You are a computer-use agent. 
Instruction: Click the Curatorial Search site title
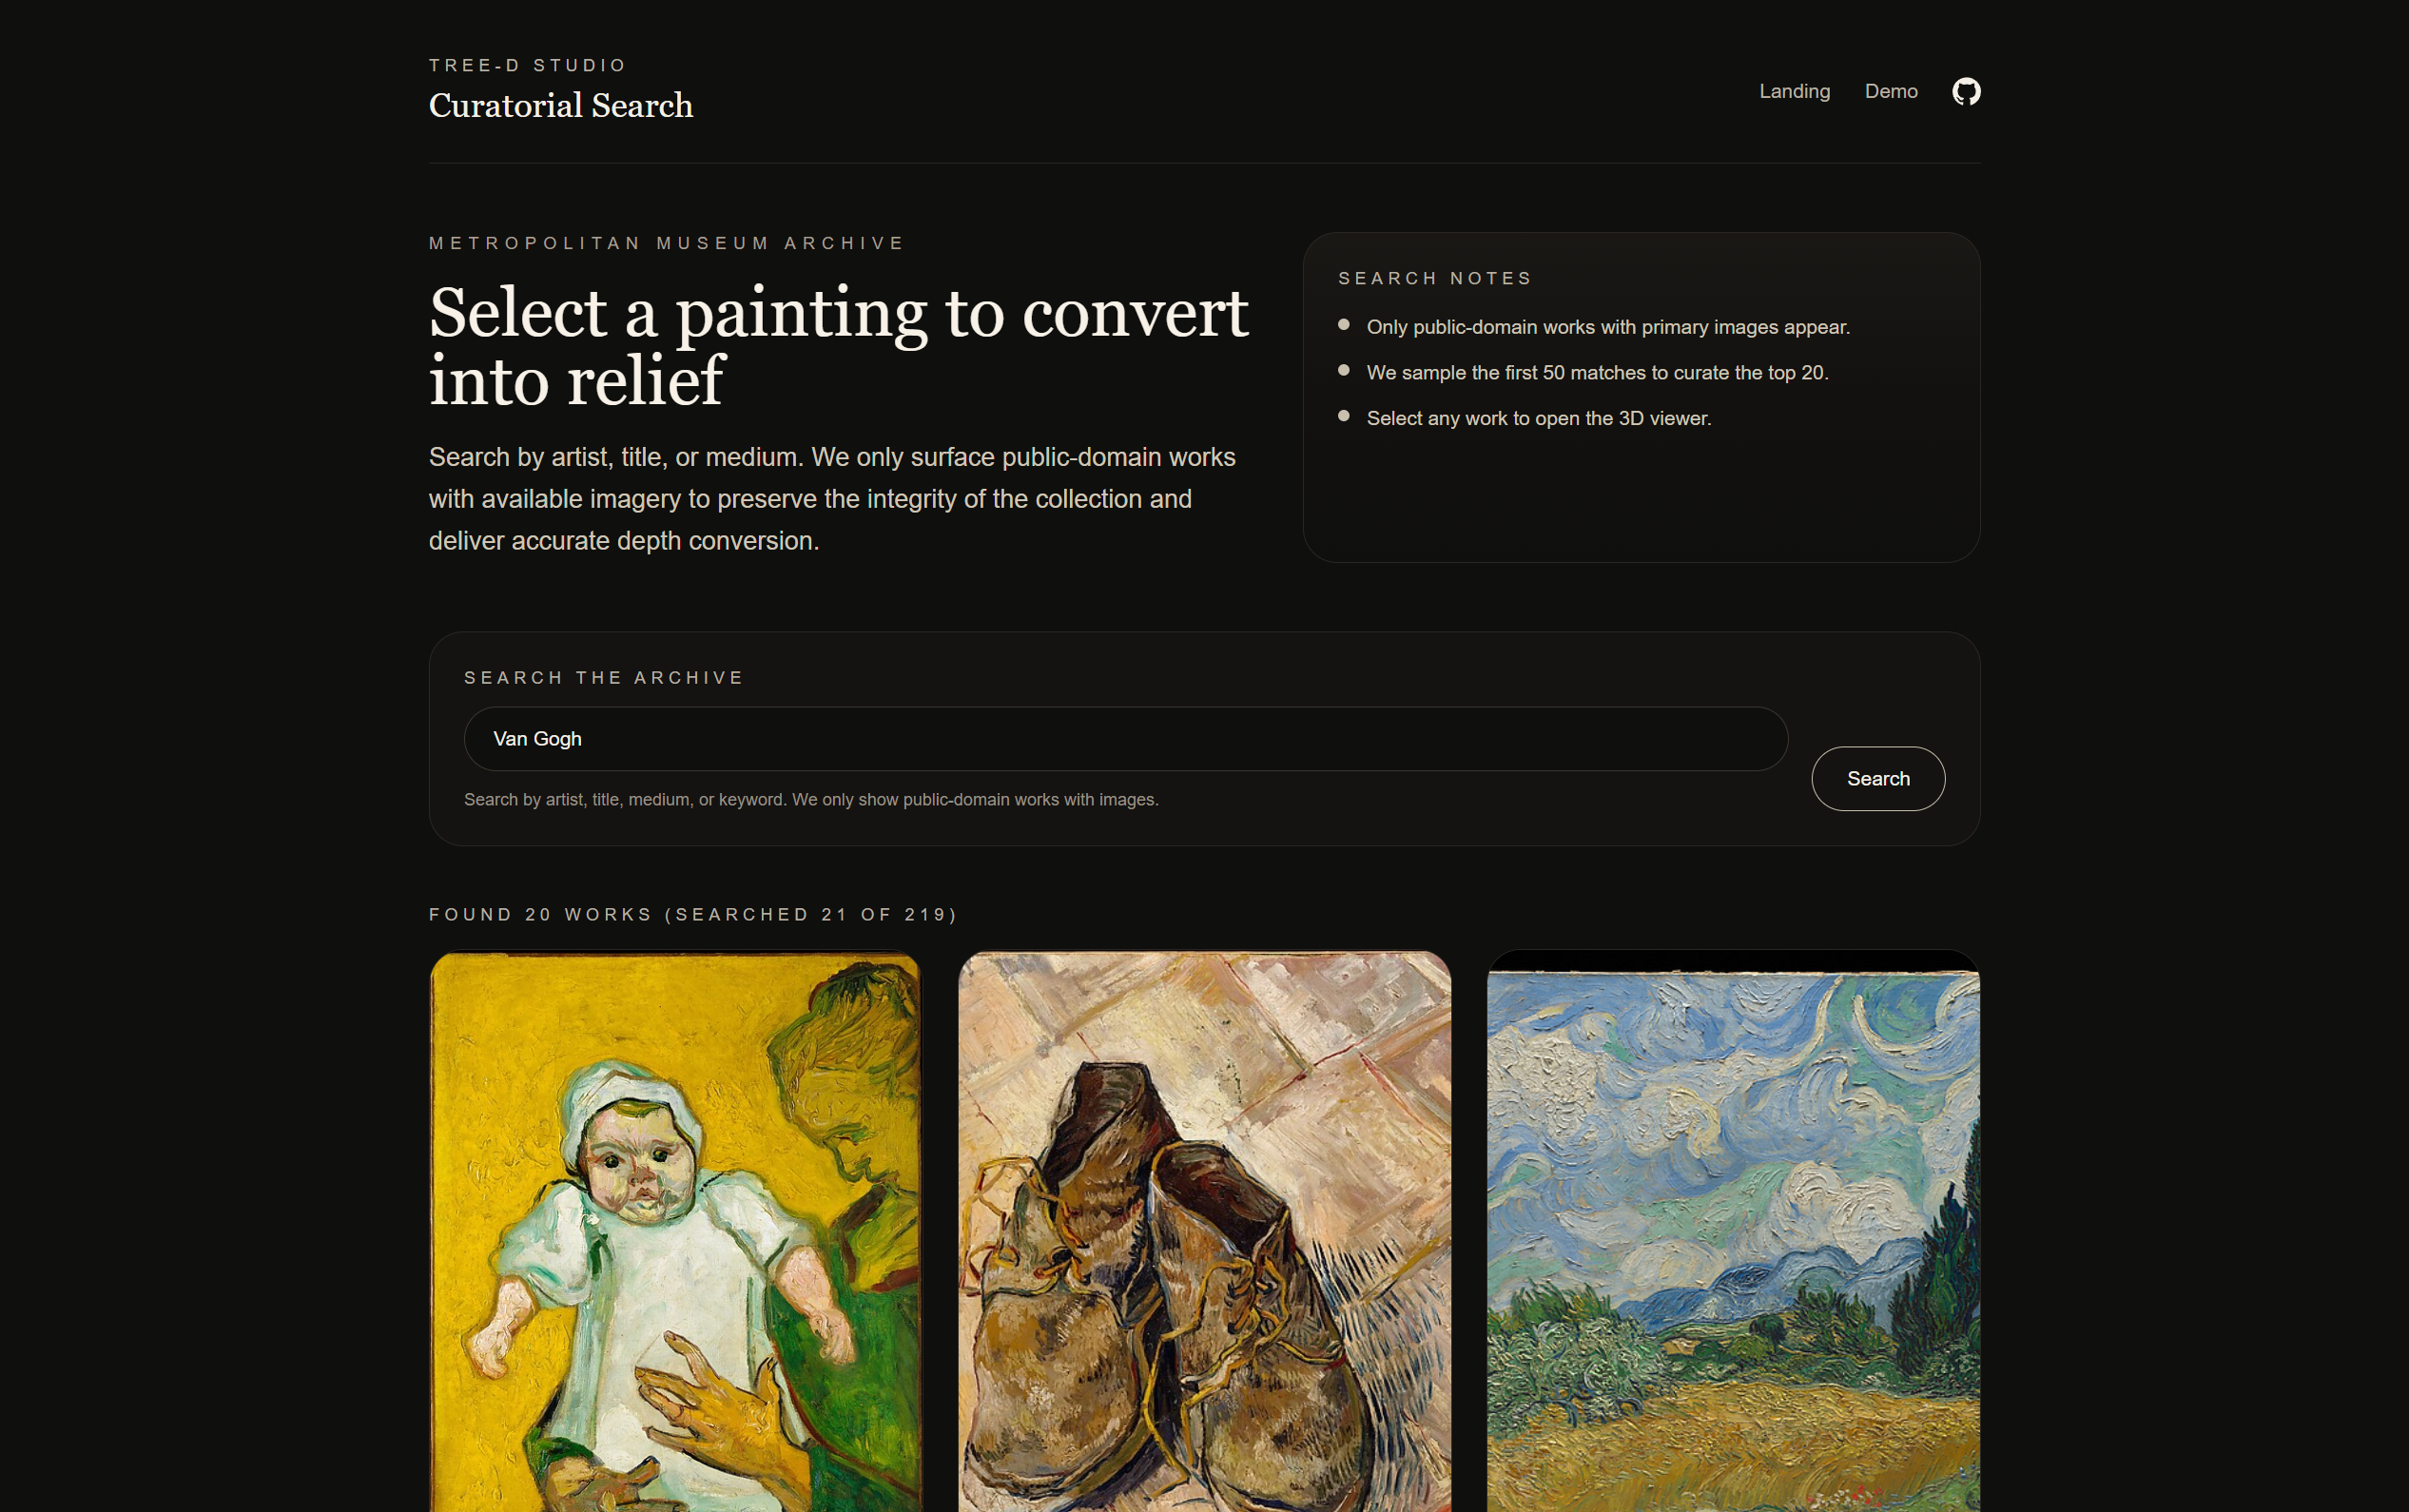561,105
